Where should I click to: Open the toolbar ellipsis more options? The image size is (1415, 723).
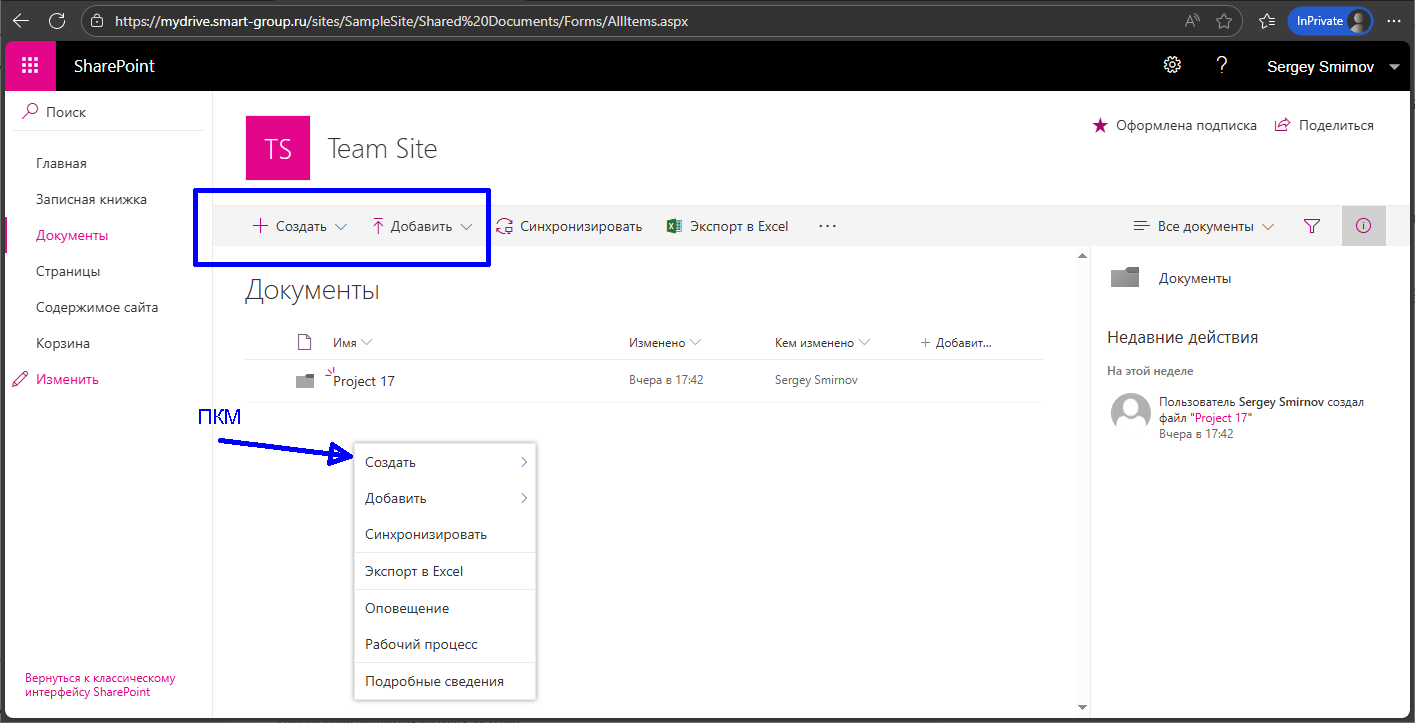827,227
